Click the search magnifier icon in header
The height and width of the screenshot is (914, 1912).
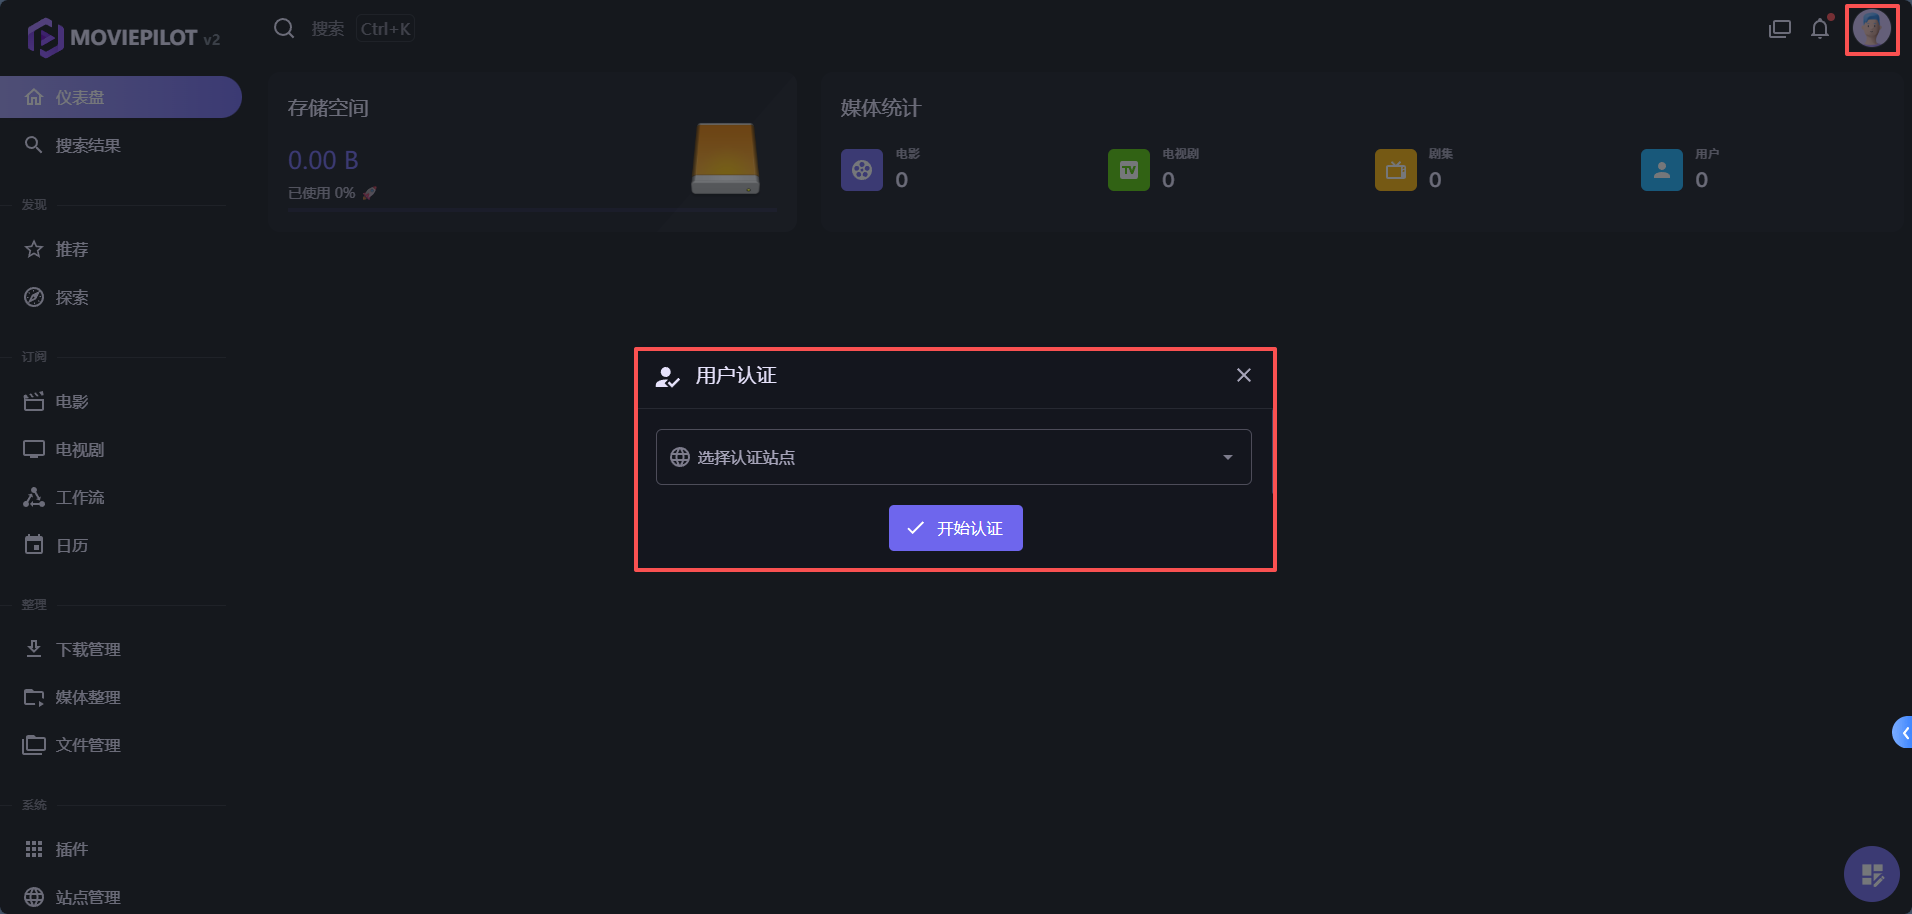pyautogui.click(x=284, y=28)
